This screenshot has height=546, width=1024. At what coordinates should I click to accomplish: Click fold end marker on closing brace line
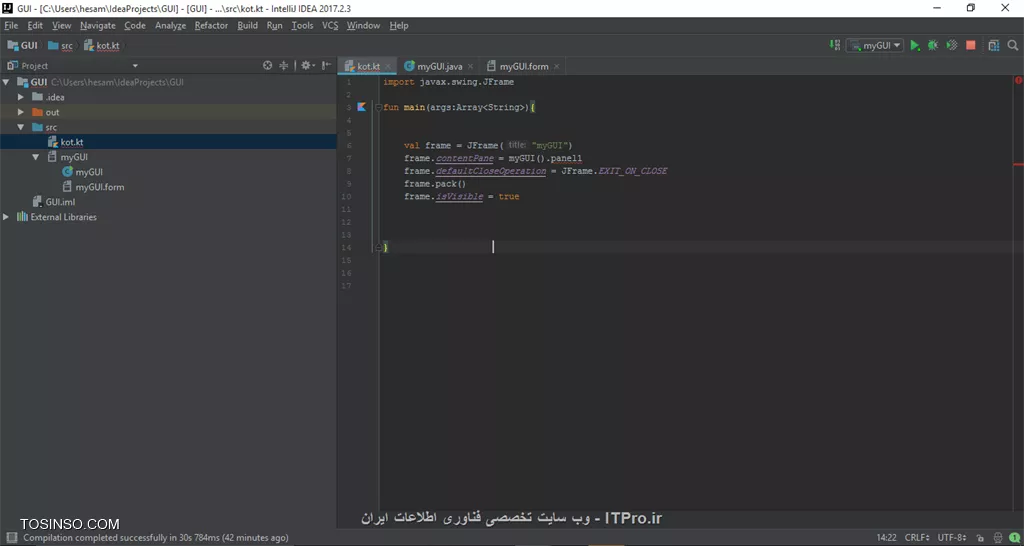pos(378,248)
